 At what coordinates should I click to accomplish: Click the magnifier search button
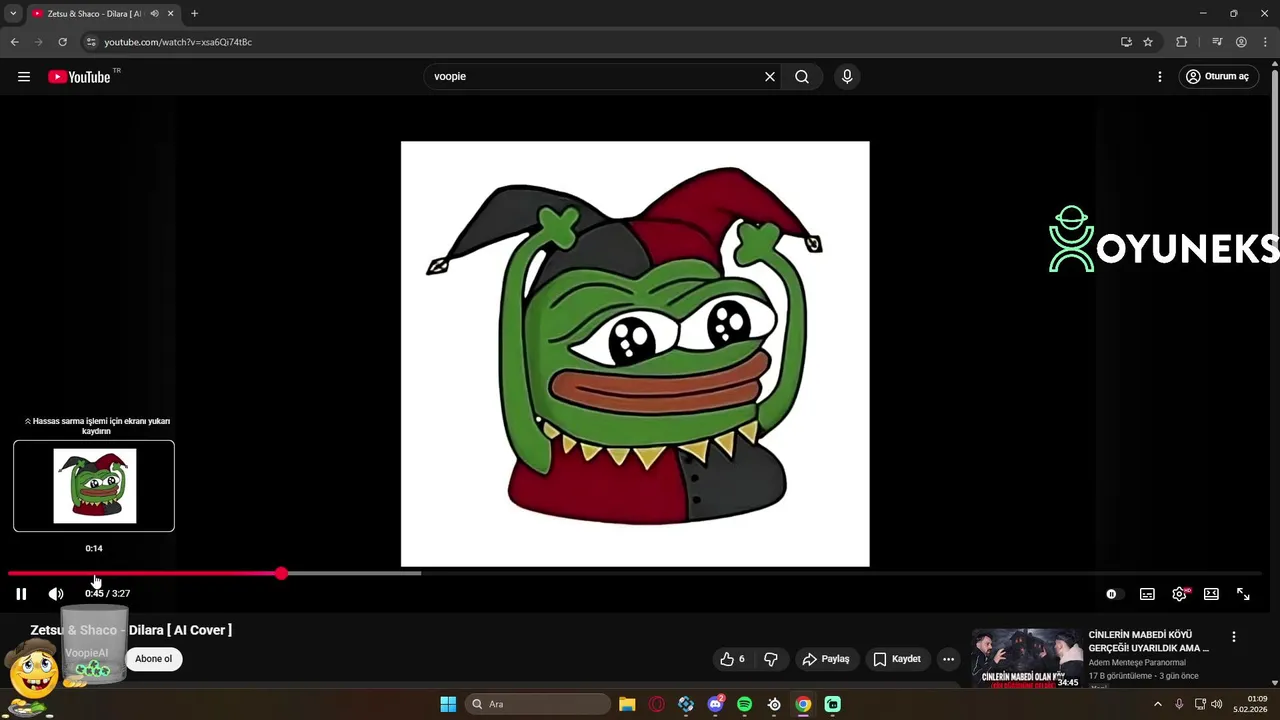(x=802, y=77)
